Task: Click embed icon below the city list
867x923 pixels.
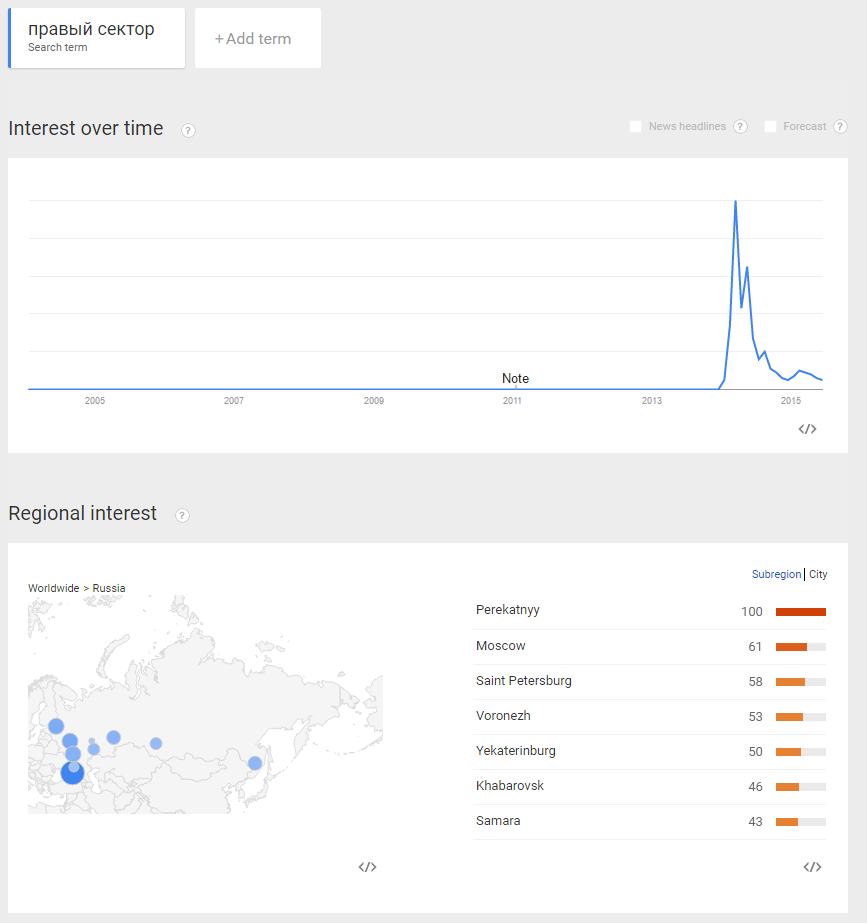Action: point(812,867)
